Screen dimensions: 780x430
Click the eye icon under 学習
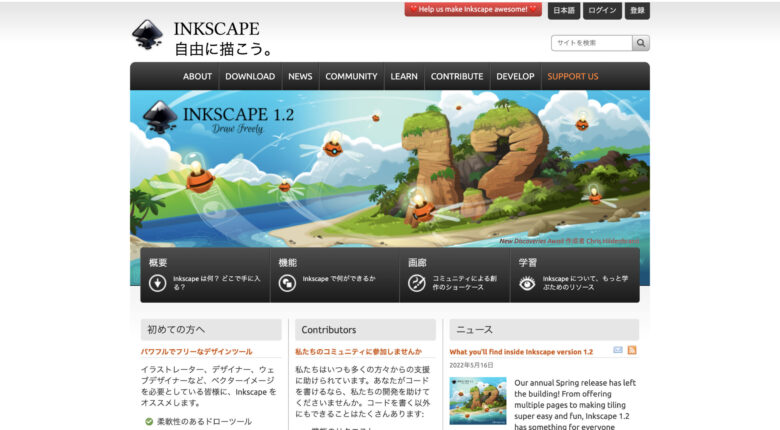tap(527, 283)
